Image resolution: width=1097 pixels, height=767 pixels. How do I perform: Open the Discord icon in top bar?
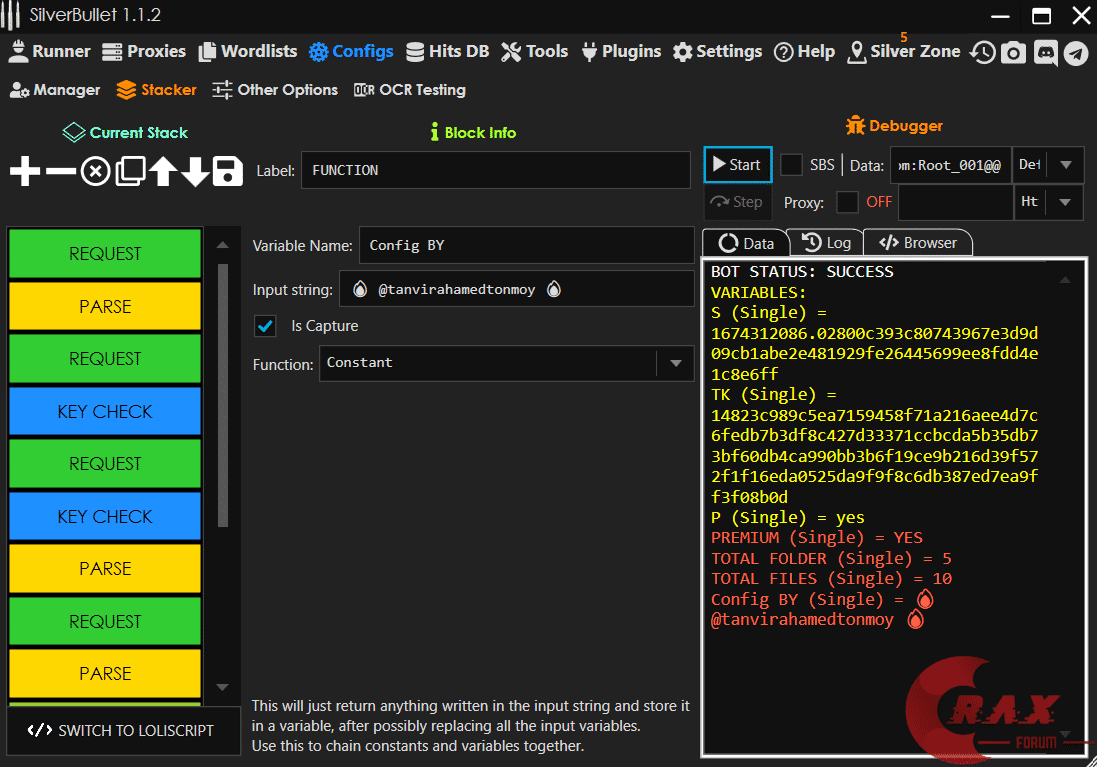pyautogui.click(x=1045, y=53)
